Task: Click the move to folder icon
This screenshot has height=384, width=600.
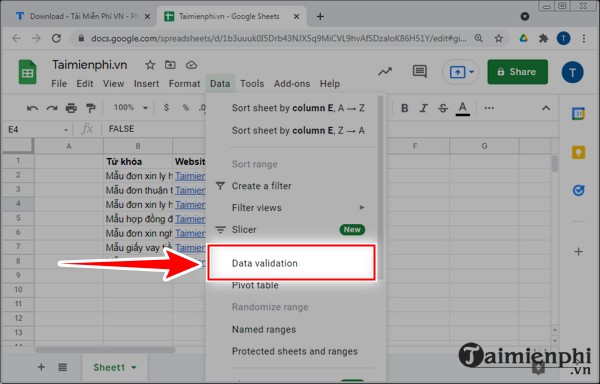Action: coord(170,65)
